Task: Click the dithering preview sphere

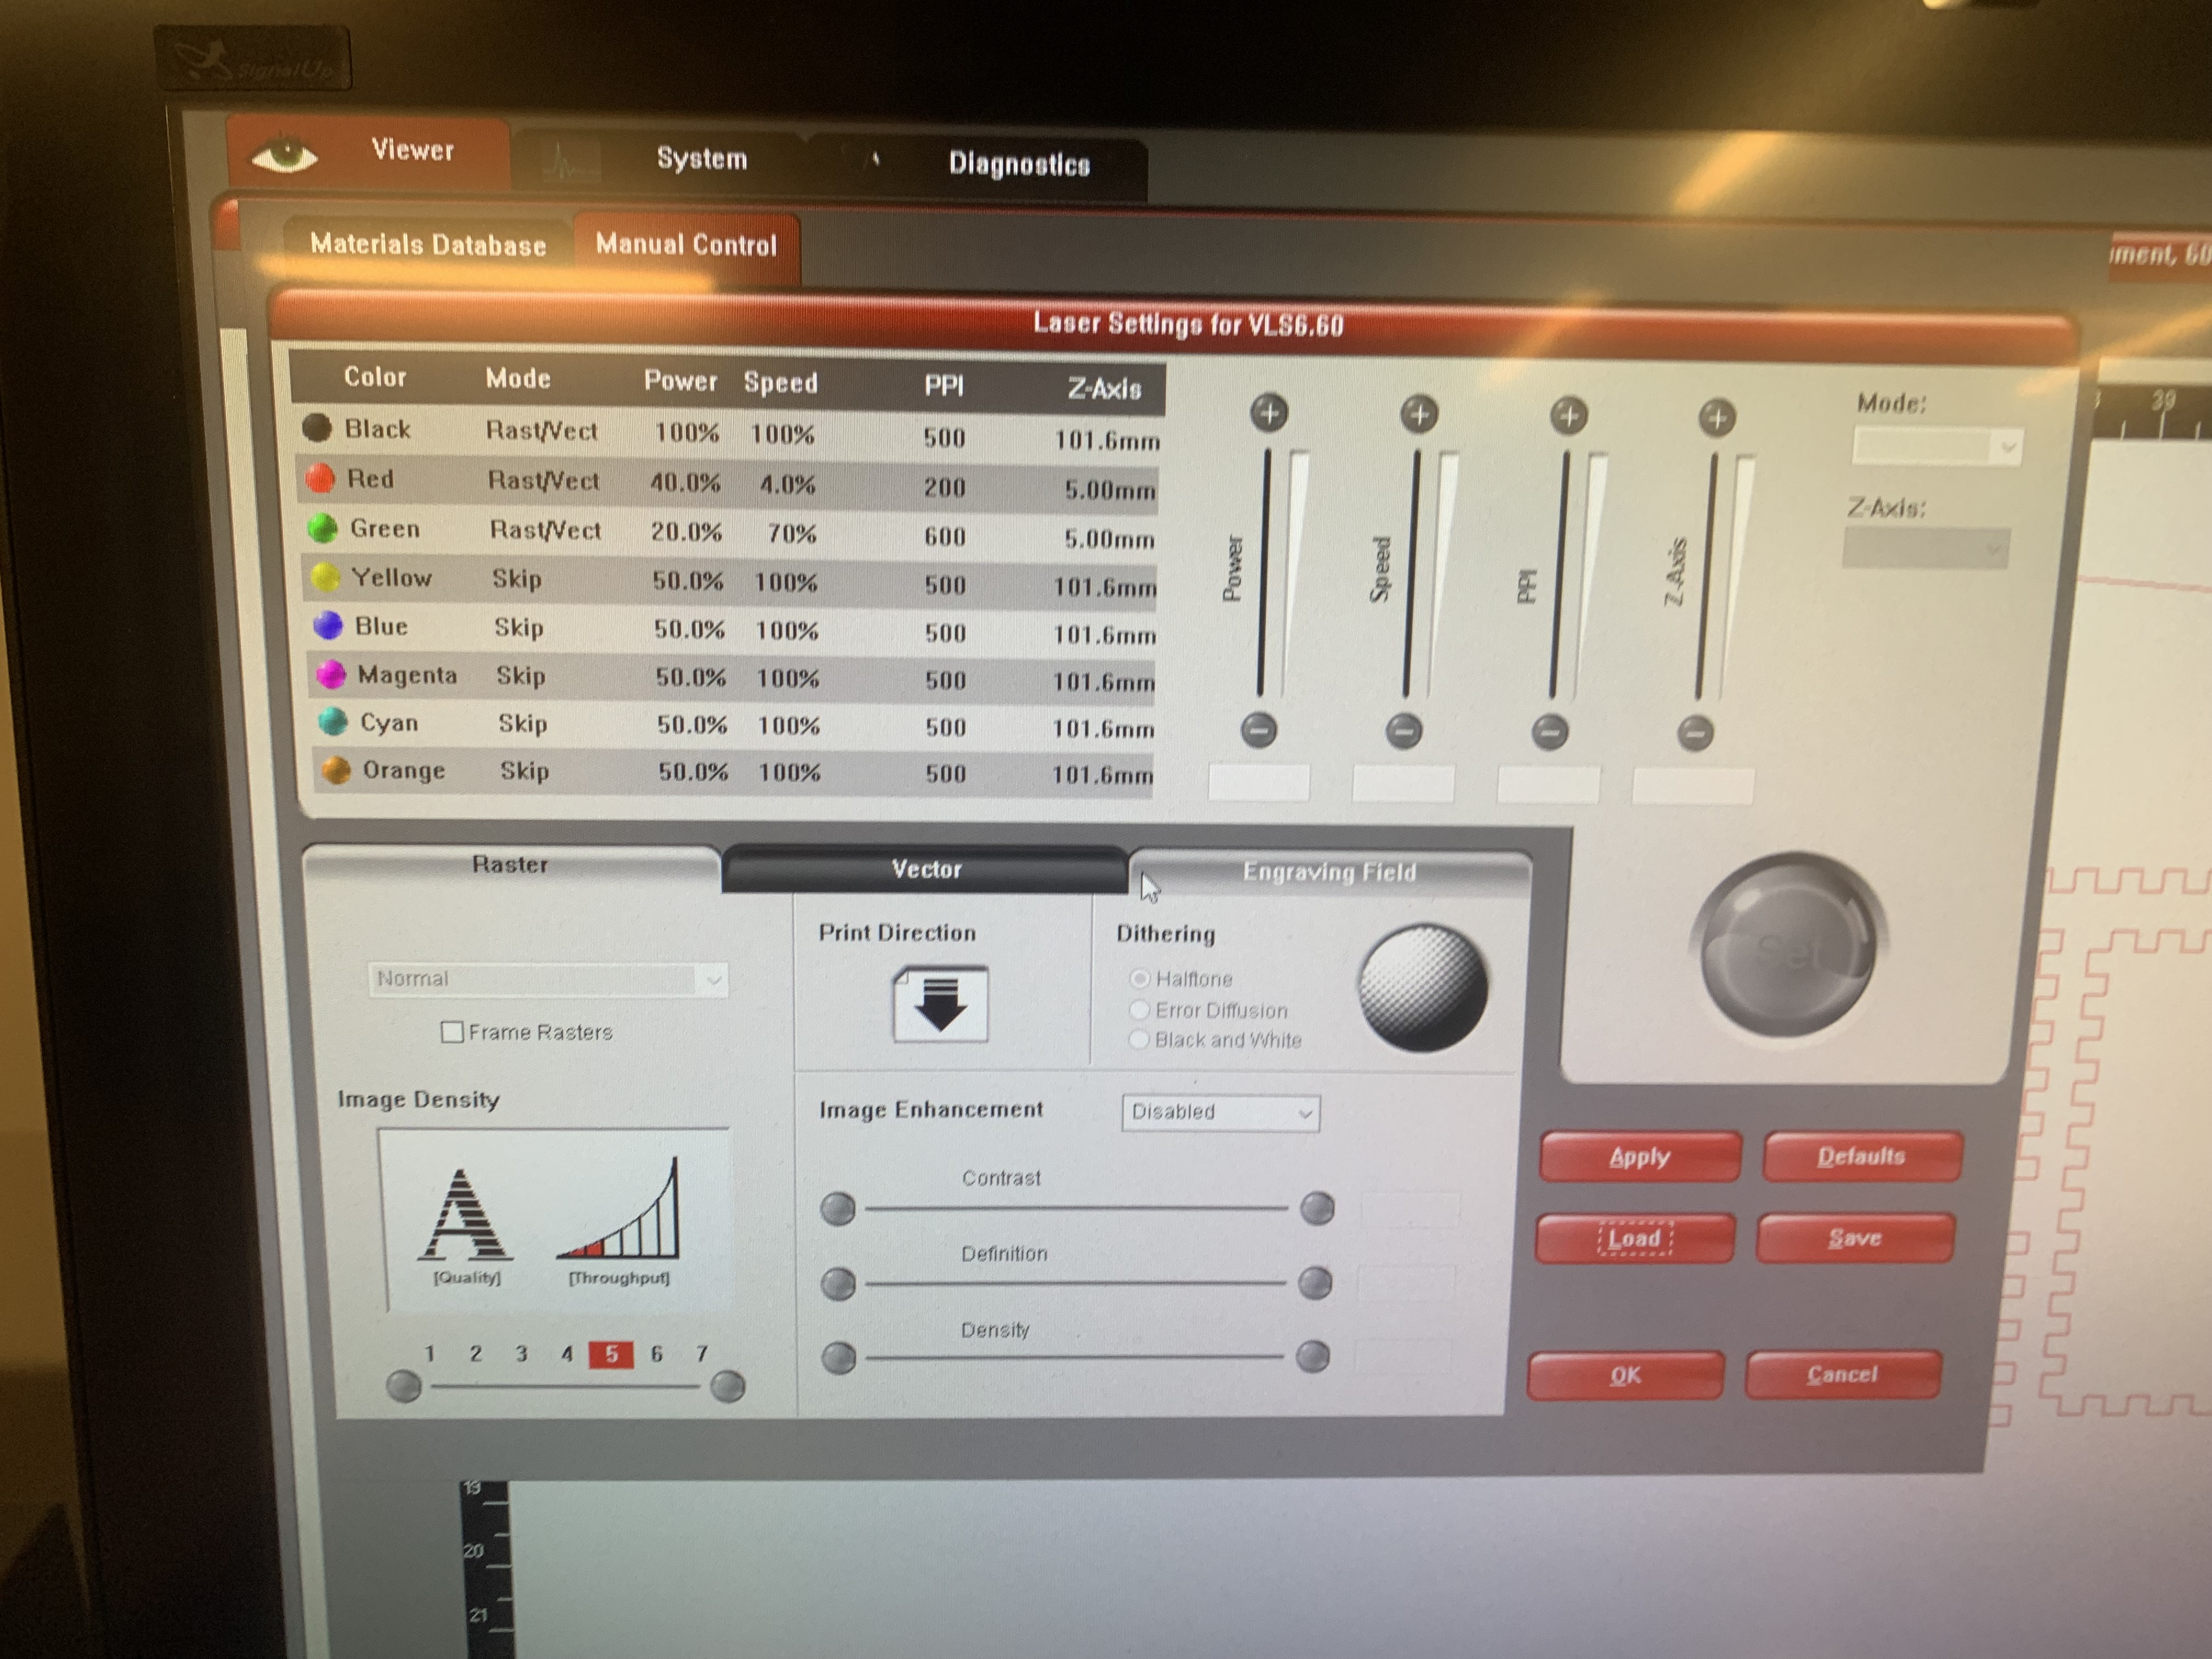Action: pyautogui.click(x=1422, y=988)
